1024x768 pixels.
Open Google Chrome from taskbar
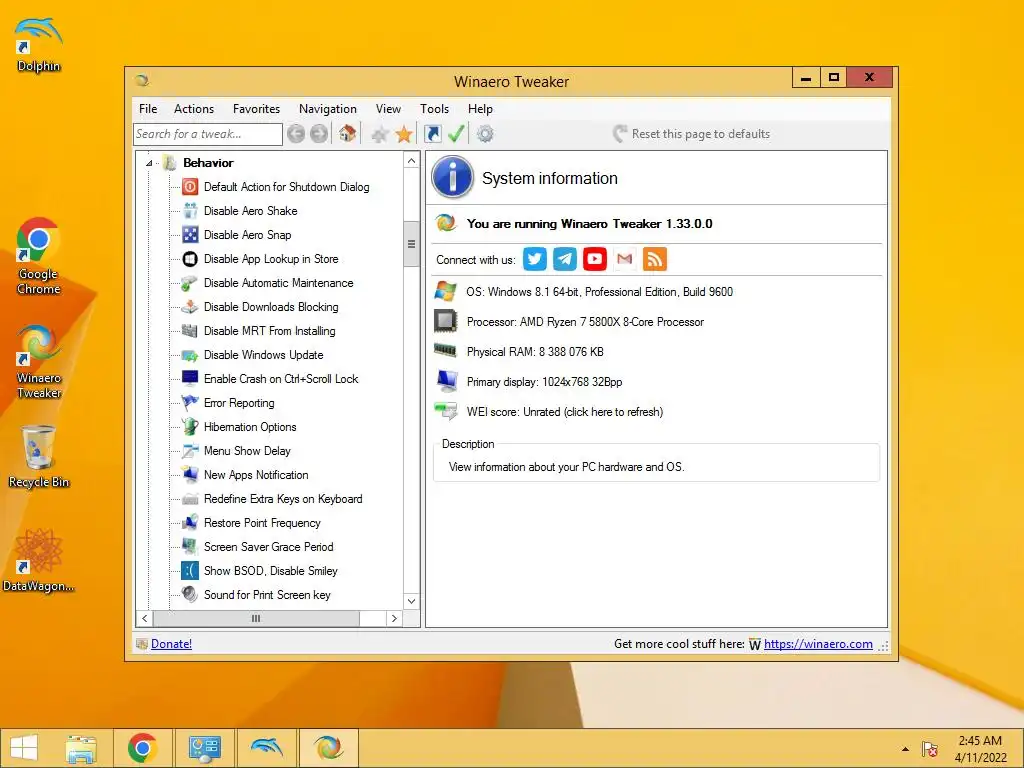(x=142, y=748)
